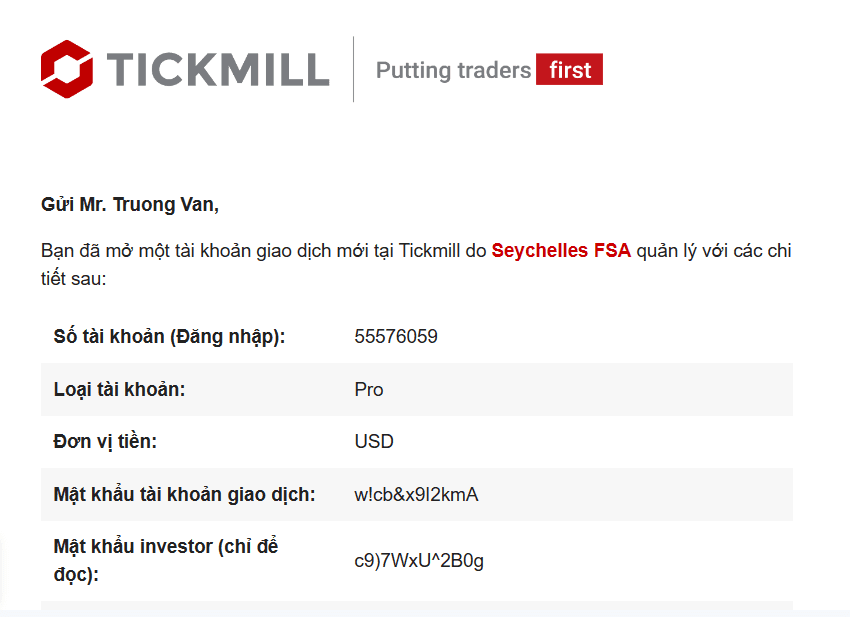Click the "Putting traders" tagline text
The width and height of the screenshot is (850, 617).
click(453, 70)
